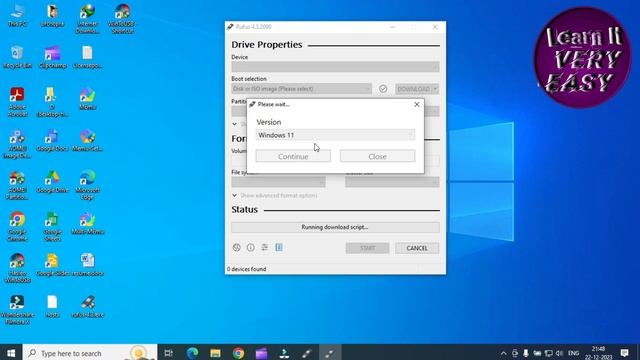Click the status bar reading Running download script

pyautogui.click(x=335, y=227)
